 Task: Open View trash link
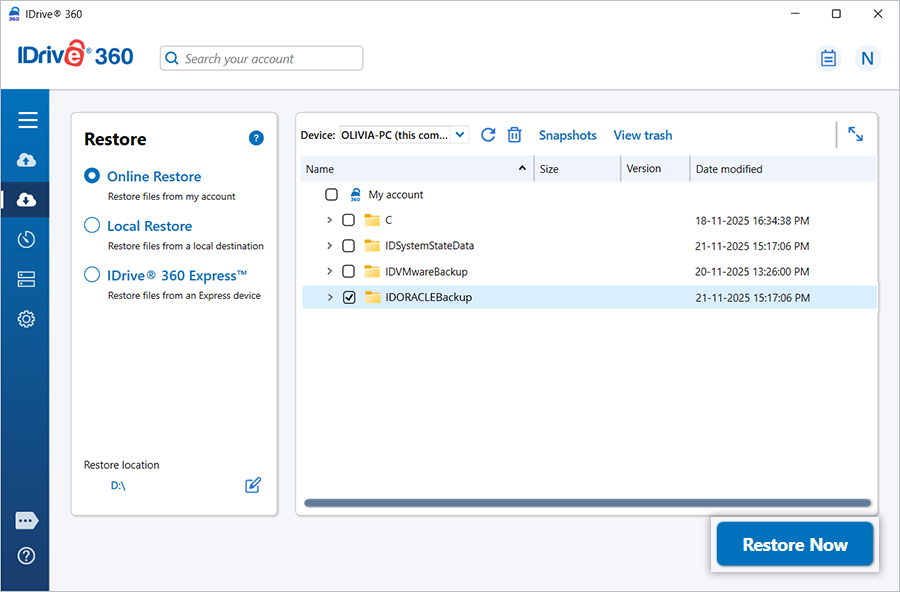point(642,135)
